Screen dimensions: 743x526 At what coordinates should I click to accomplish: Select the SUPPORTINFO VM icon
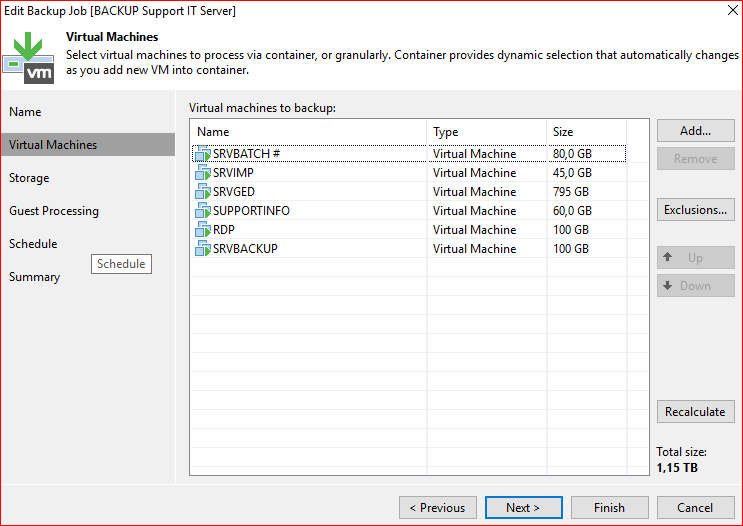[202, 211]
